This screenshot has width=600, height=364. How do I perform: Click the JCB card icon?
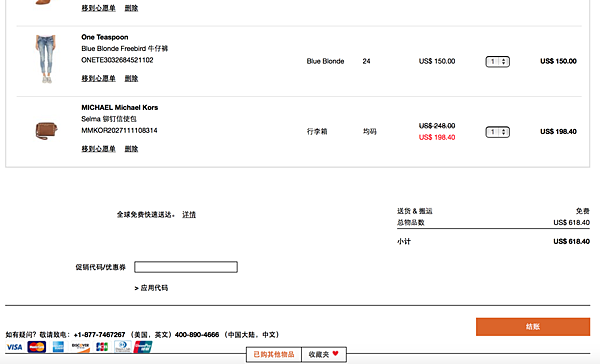point(102,347)
